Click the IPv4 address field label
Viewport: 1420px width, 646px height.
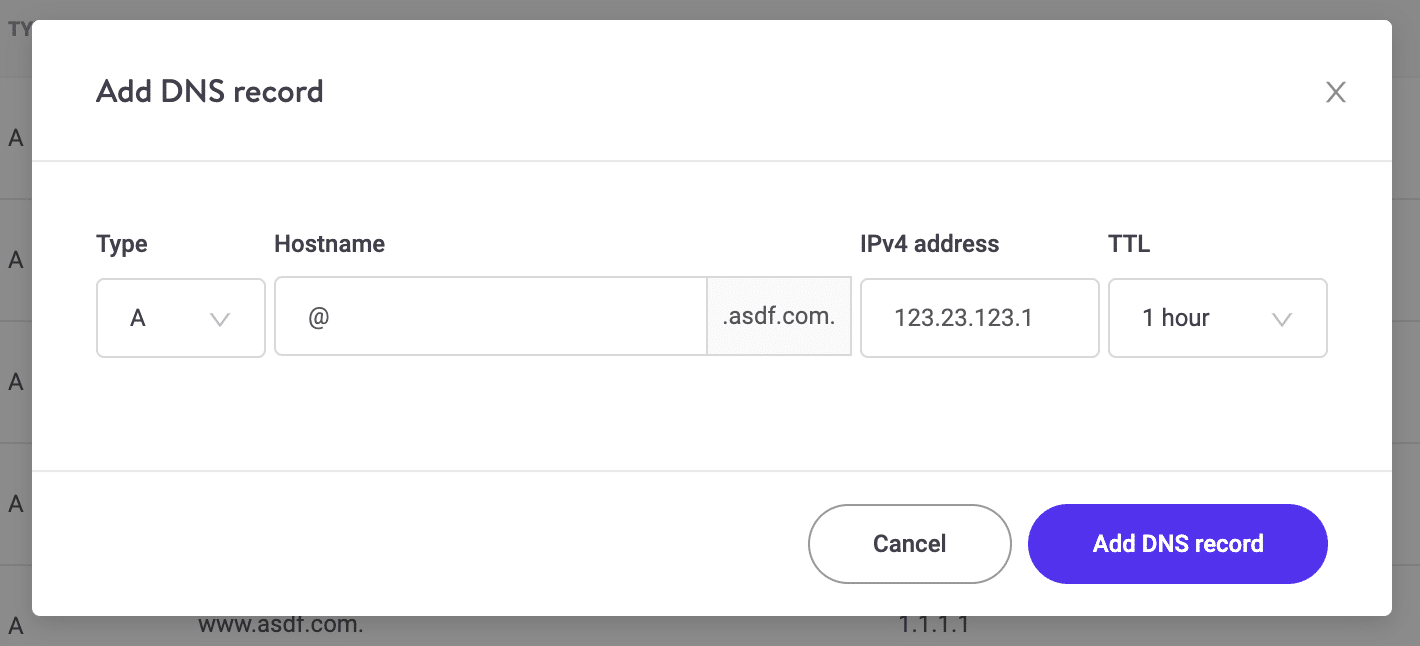pyautogui.click(x=929, y=243)
